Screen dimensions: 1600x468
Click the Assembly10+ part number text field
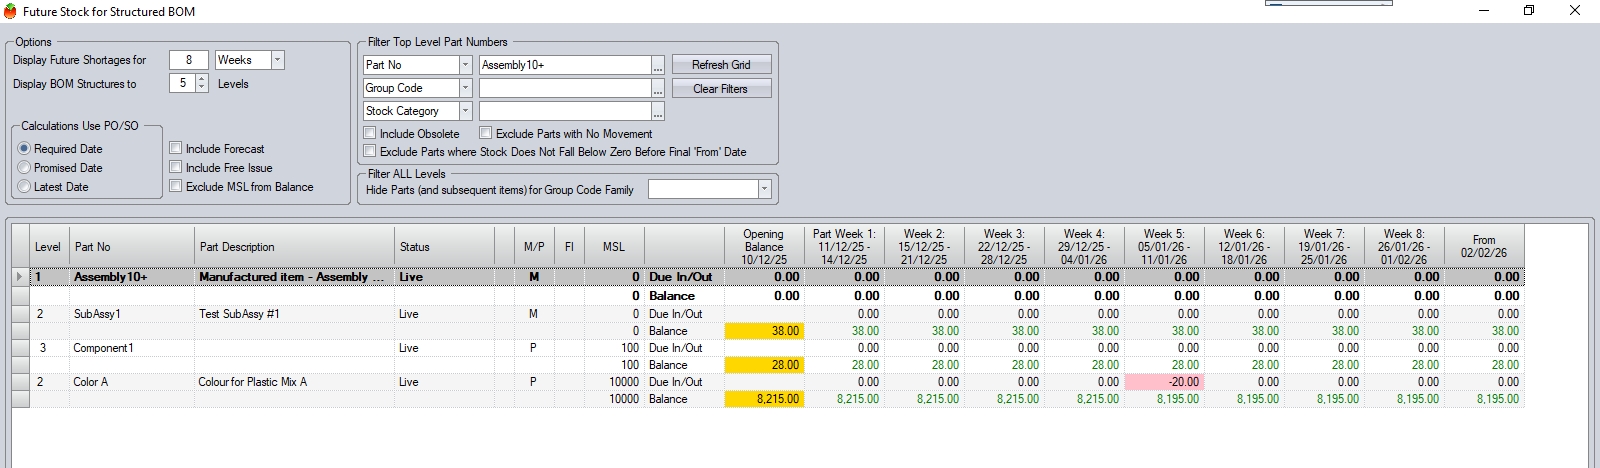tap(564, 65)
